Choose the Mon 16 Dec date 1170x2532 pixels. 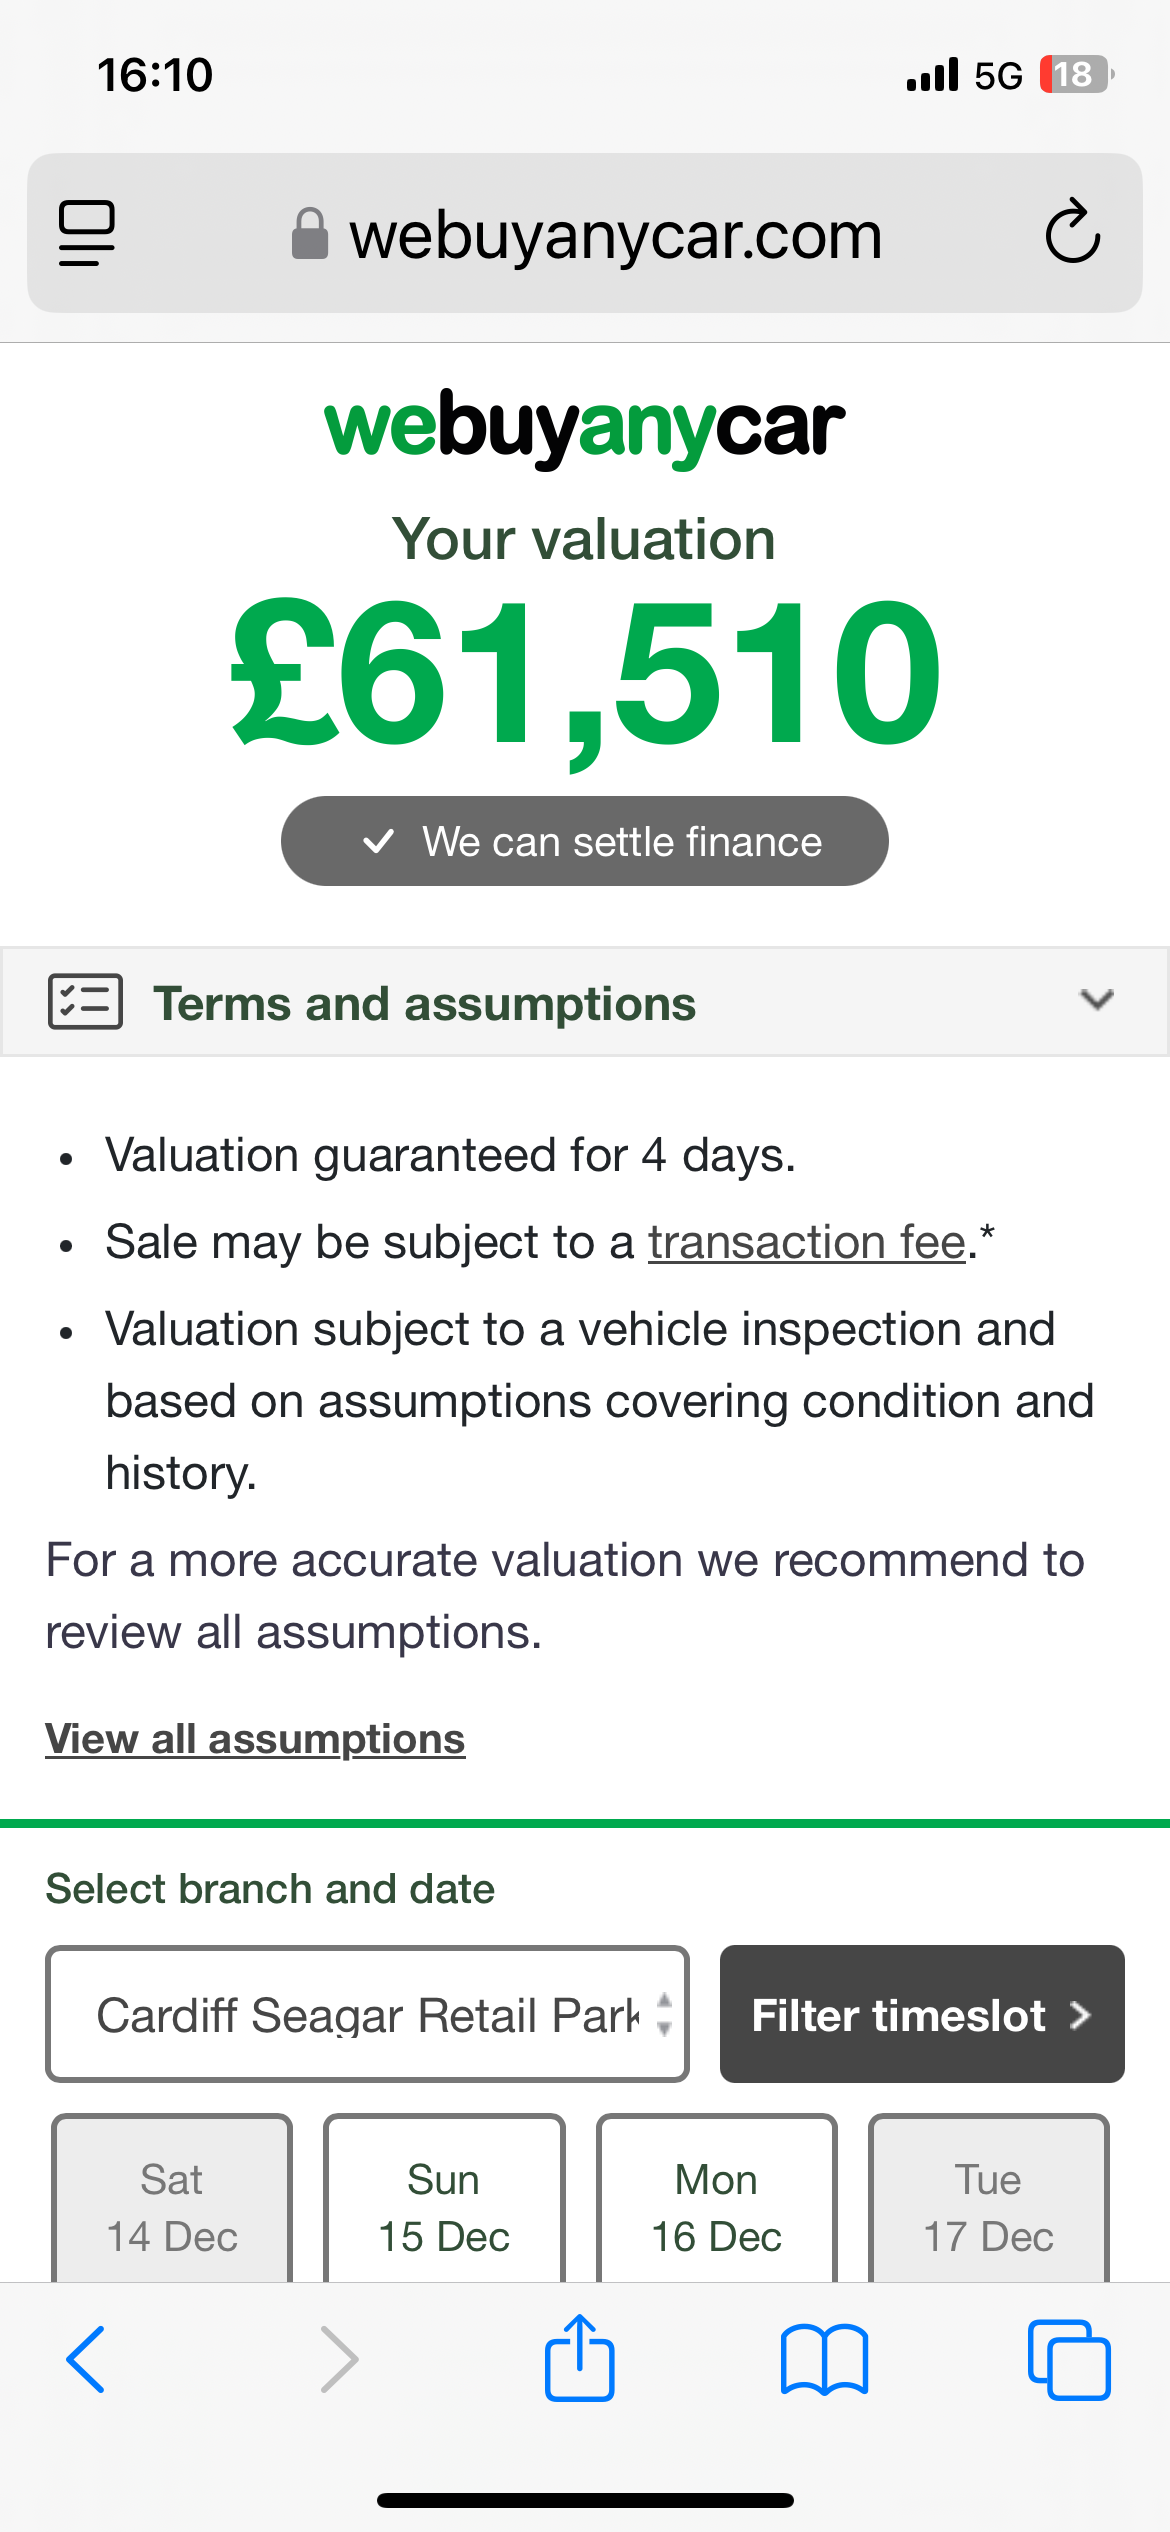pyautogui.click(x=716, y=2206)
